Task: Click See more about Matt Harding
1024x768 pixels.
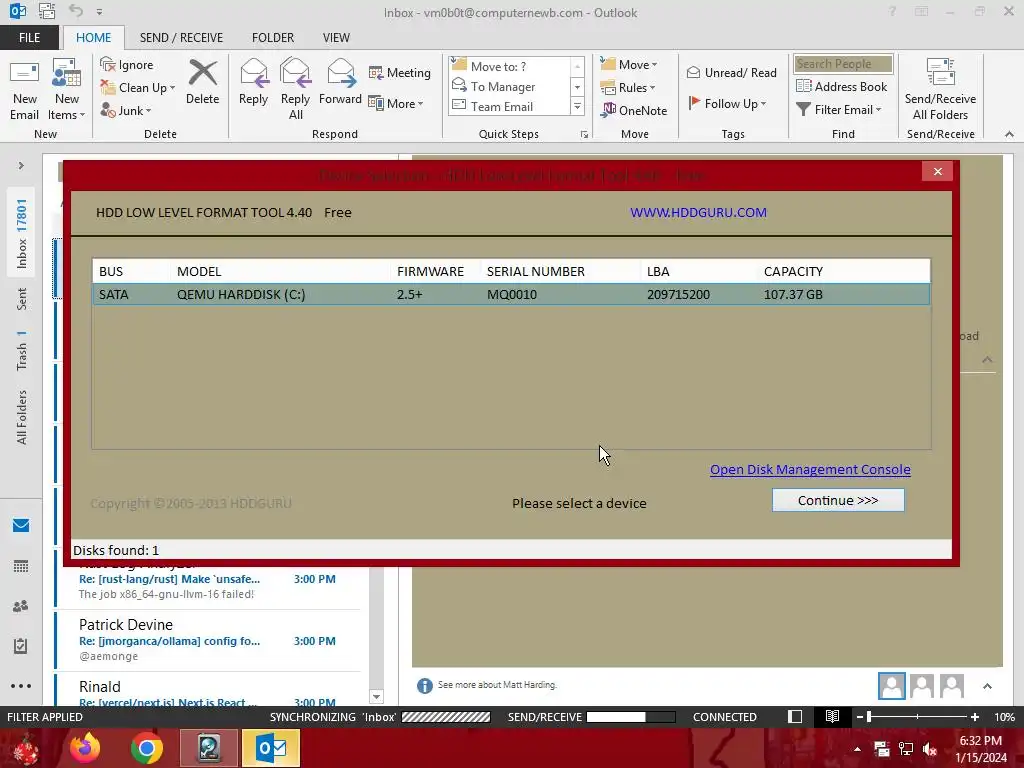Action: pyautogui.click(x=497, y=685)
